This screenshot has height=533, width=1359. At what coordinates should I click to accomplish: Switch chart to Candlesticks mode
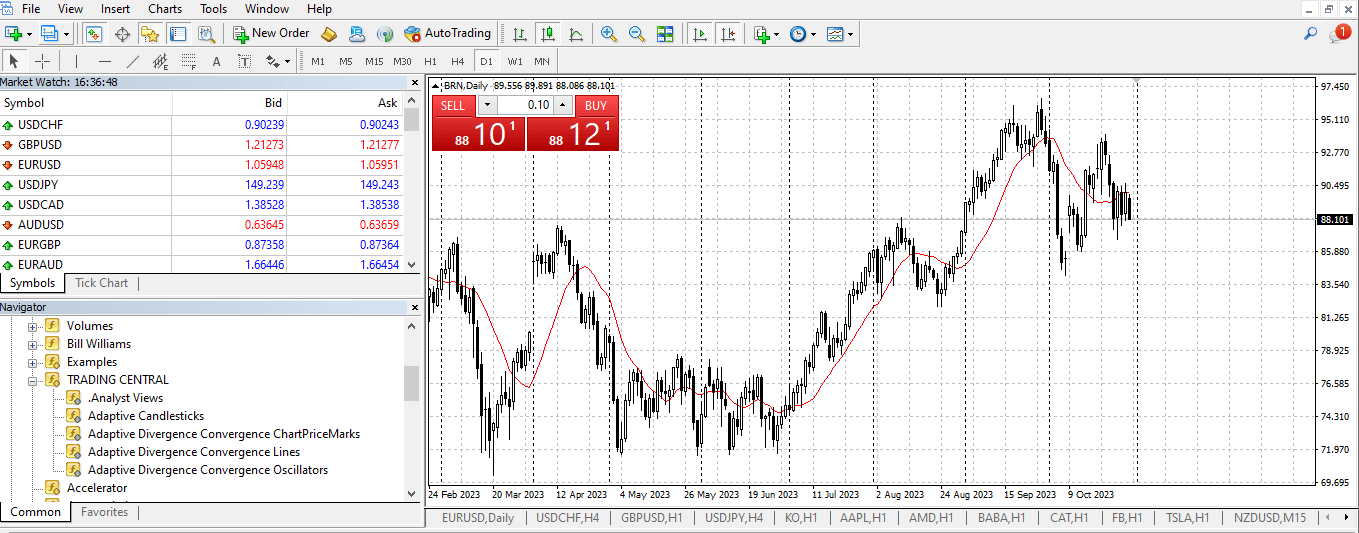point(547,34)
